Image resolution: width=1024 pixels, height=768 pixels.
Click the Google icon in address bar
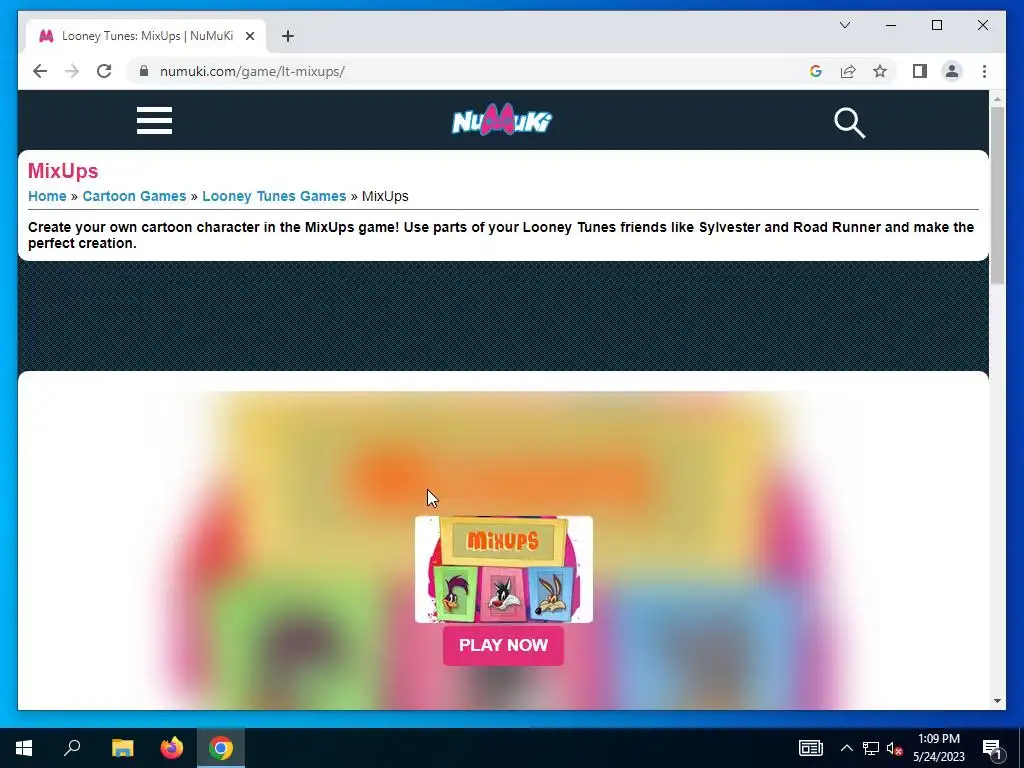pos(816,71)
